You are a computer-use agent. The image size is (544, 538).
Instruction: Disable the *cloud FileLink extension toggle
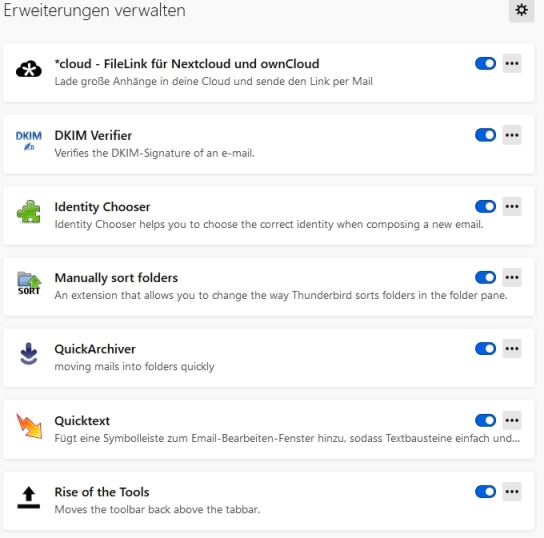pyautogui.click(x=485, y=63)
